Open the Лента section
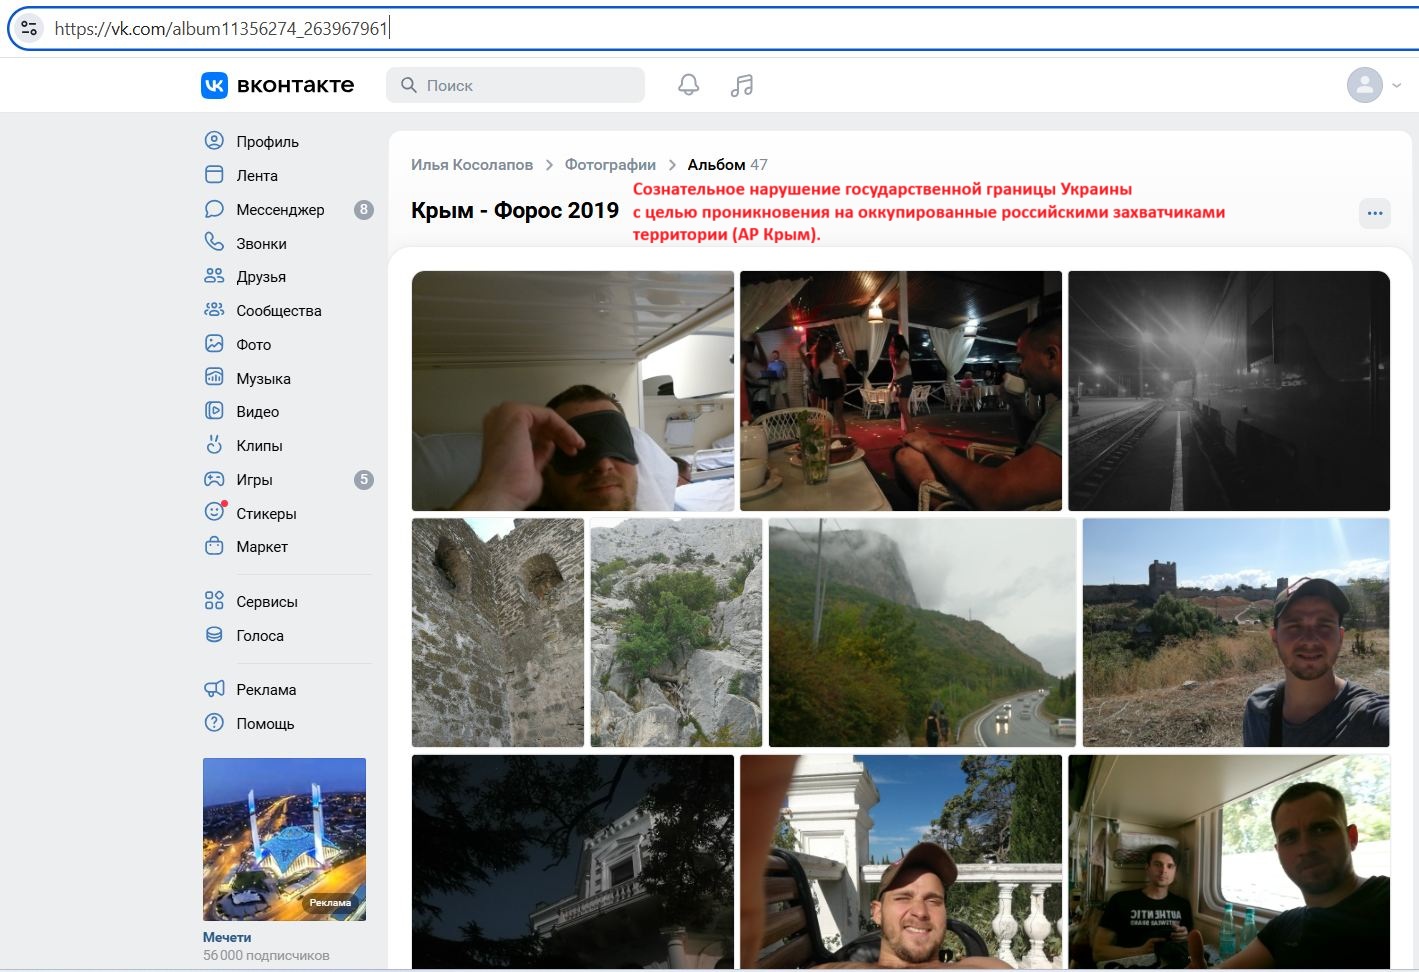Viewport: 1419px width, 972px height. pyautogui.click(x=214, y=175)
